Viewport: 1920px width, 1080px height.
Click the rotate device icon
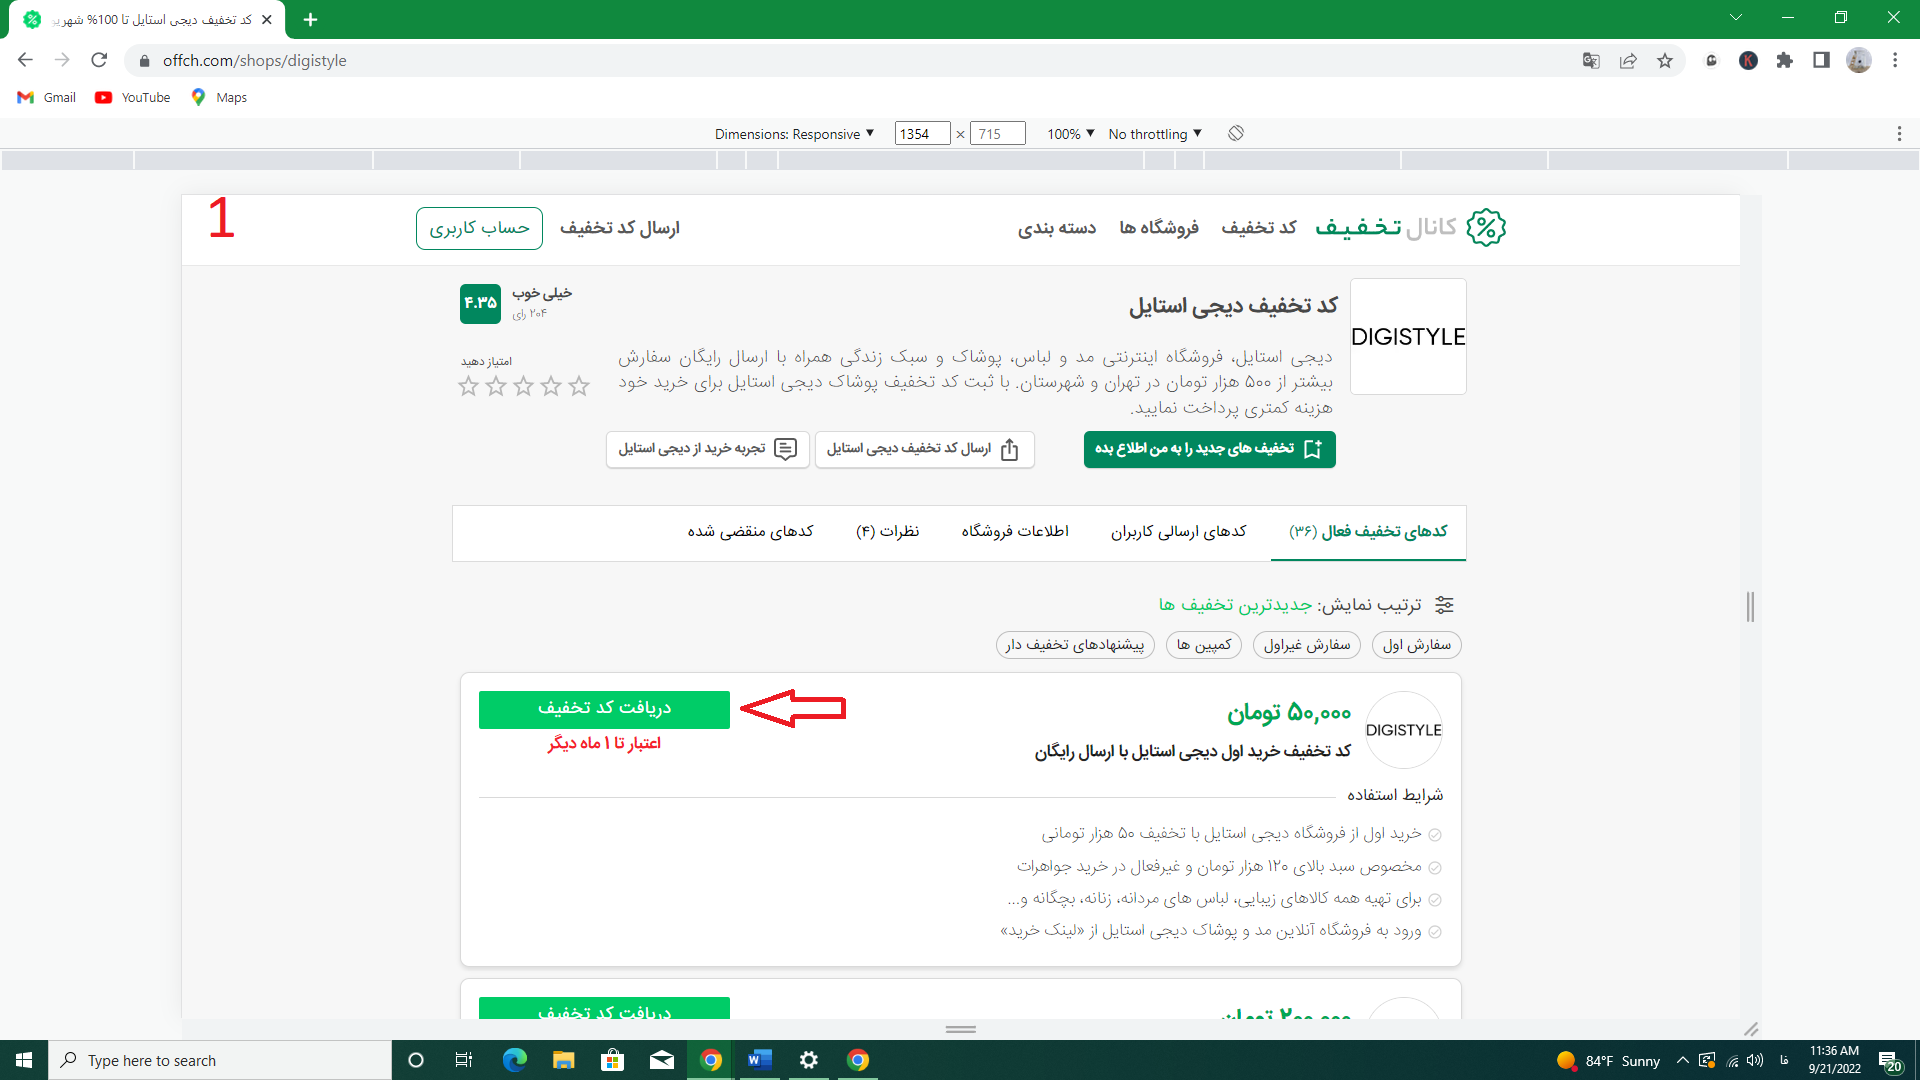(1236, 133)
